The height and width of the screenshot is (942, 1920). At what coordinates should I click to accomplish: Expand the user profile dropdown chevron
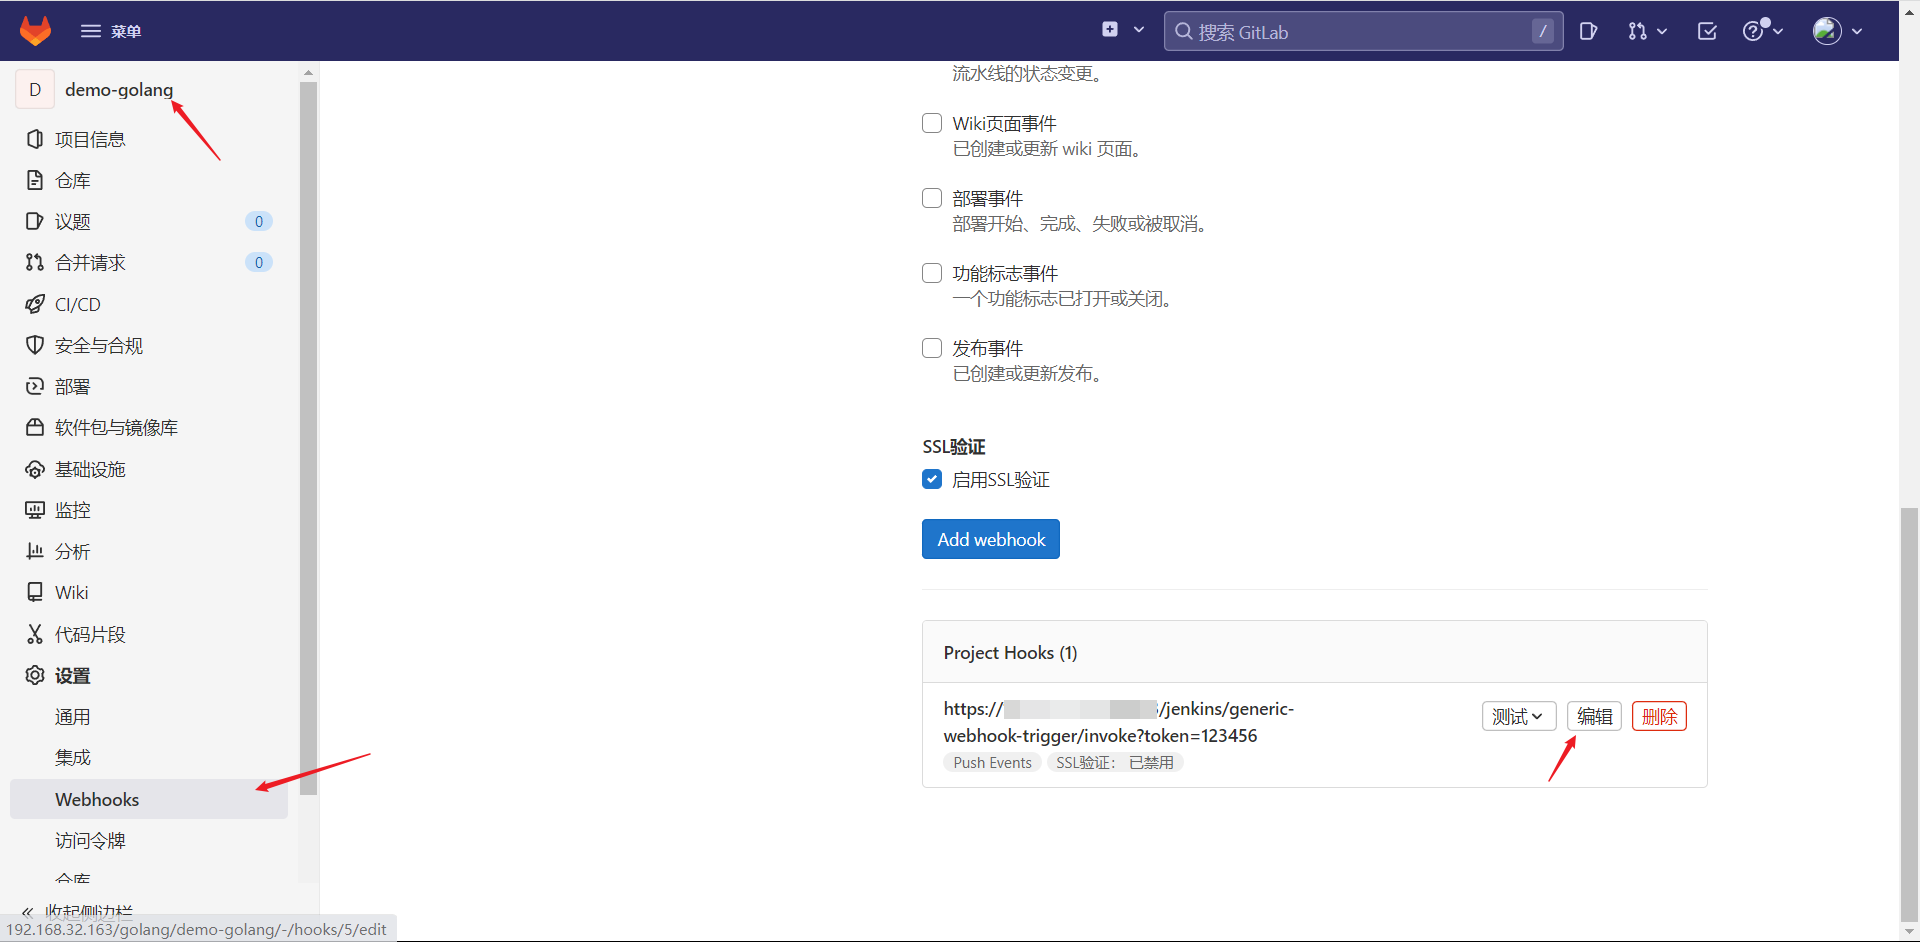pos(1857,31)
